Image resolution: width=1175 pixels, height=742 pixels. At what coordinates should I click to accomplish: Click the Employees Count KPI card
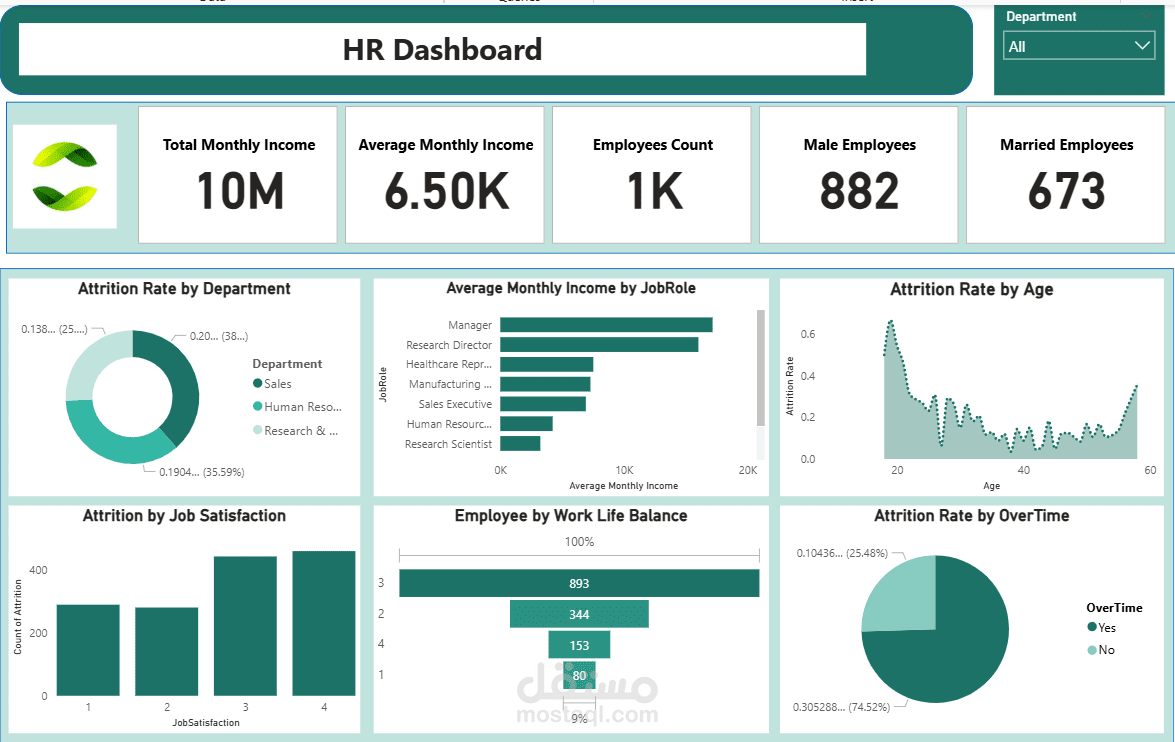(652, 175)
